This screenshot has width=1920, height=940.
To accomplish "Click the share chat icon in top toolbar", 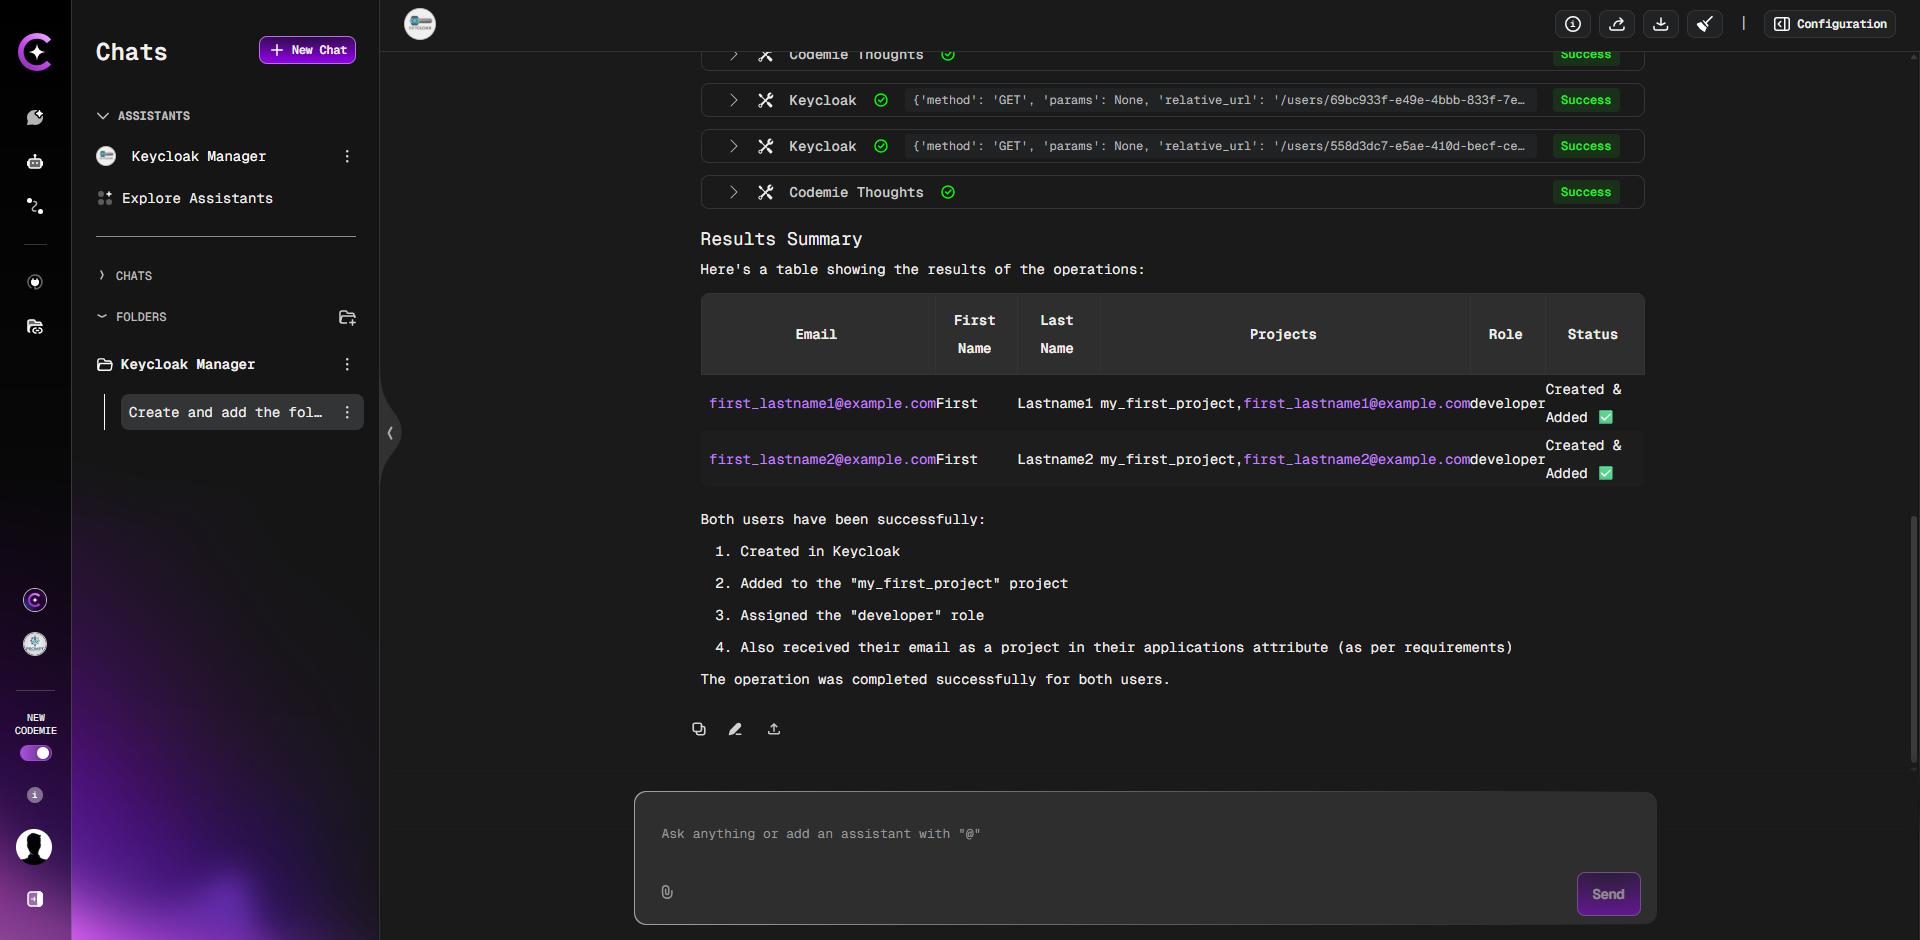I will click(1617, 24).
